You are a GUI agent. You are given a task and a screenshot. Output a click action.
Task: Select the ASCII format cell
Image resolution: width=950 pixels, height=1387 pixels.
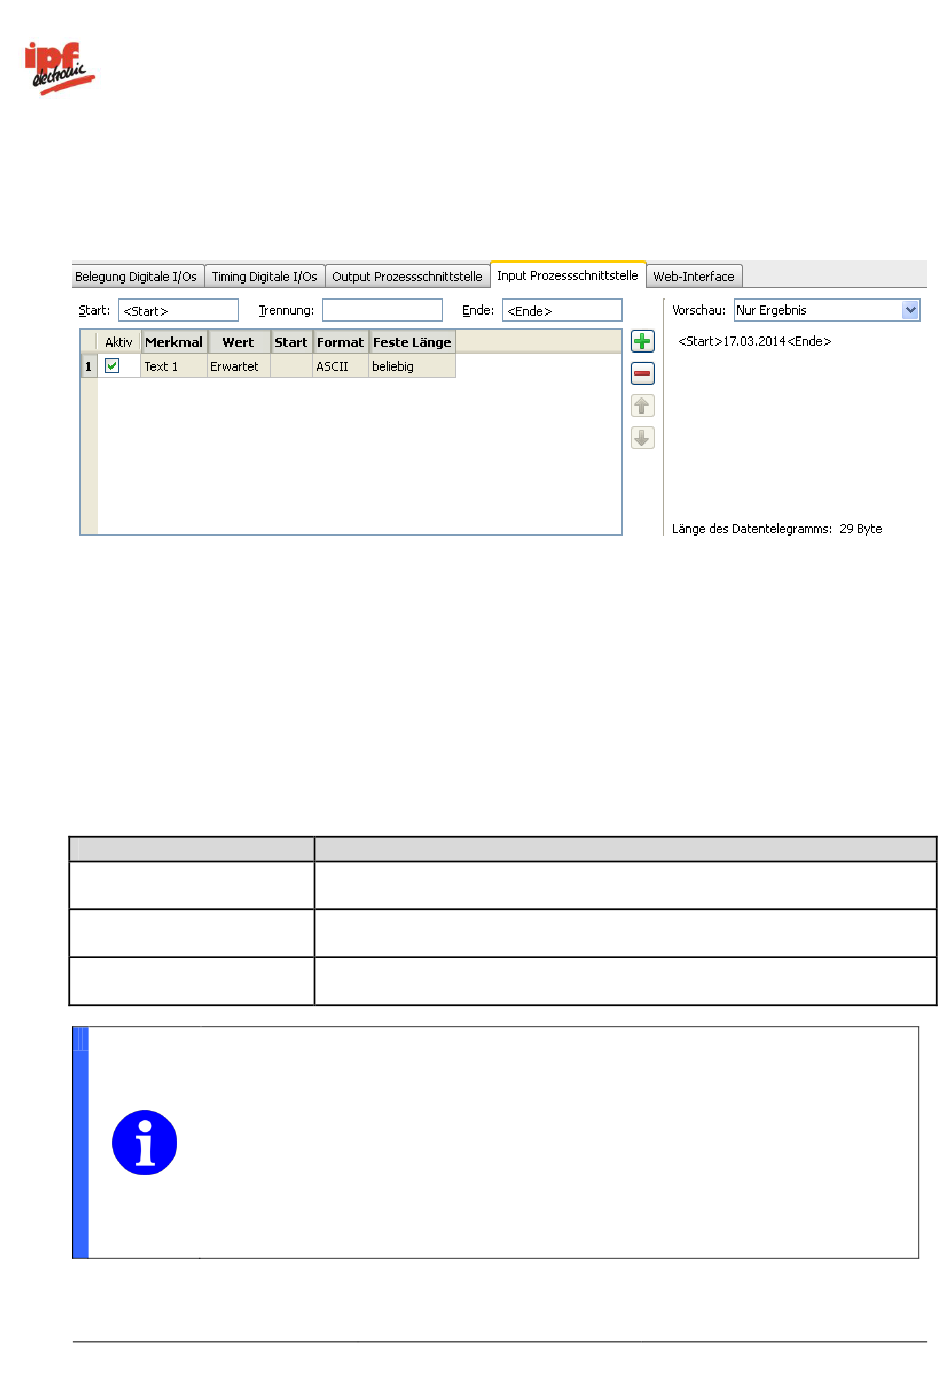coord(341,366)
